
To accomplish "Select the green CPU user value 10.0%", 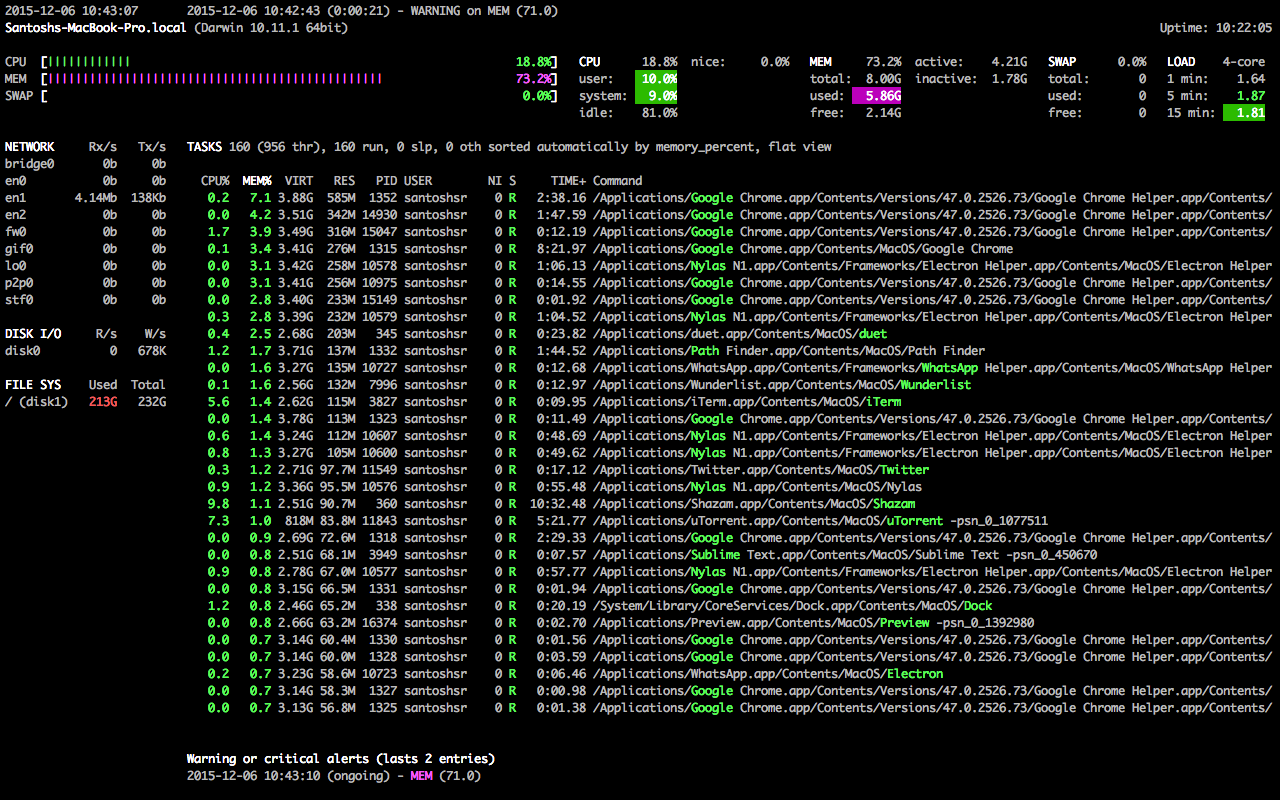I will coord(656,79).
